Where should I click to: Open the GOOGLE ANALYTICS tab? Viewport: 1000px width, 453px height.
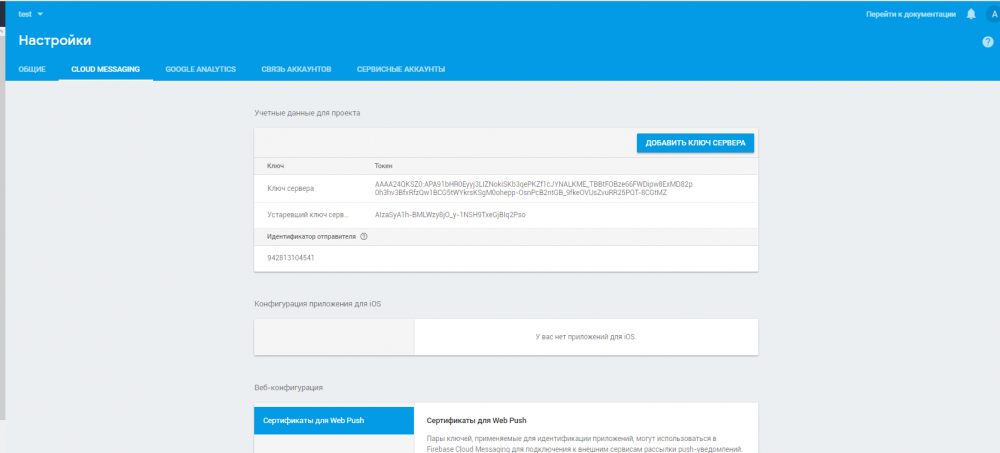point(200,69)
